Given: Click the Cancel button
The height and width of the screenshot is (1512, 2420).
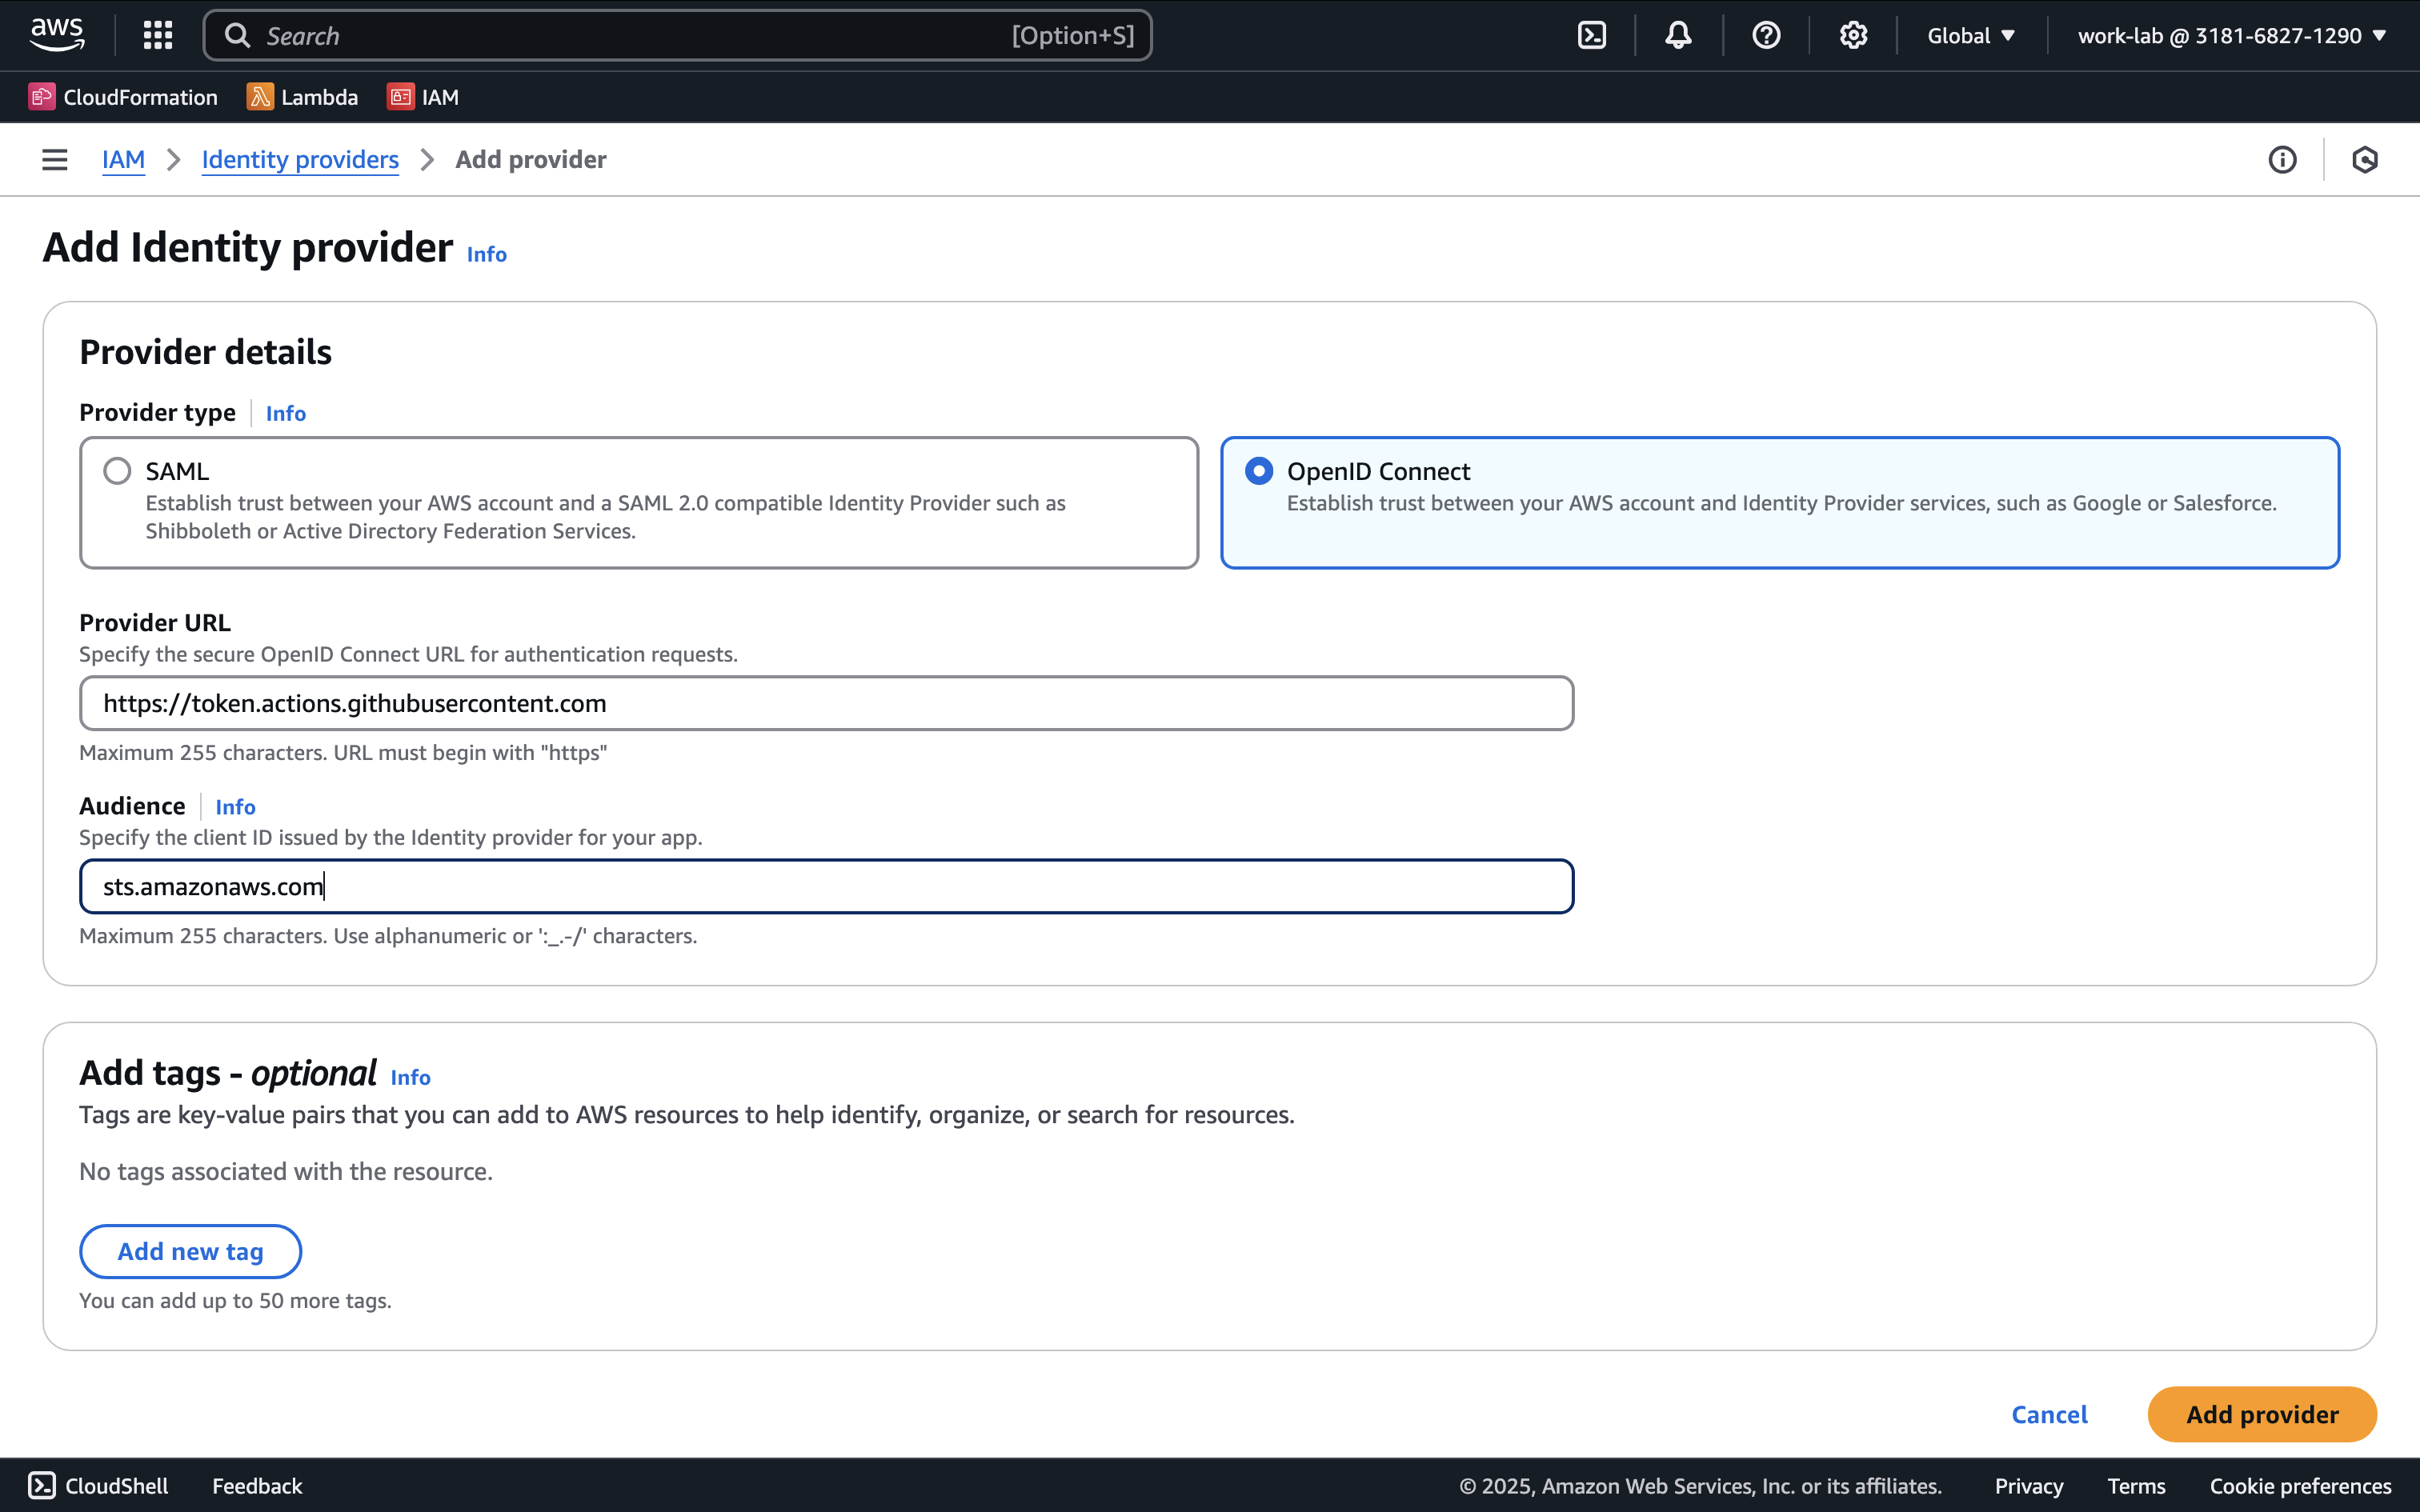Looking at the screenshot, I should (2049, 1414).
